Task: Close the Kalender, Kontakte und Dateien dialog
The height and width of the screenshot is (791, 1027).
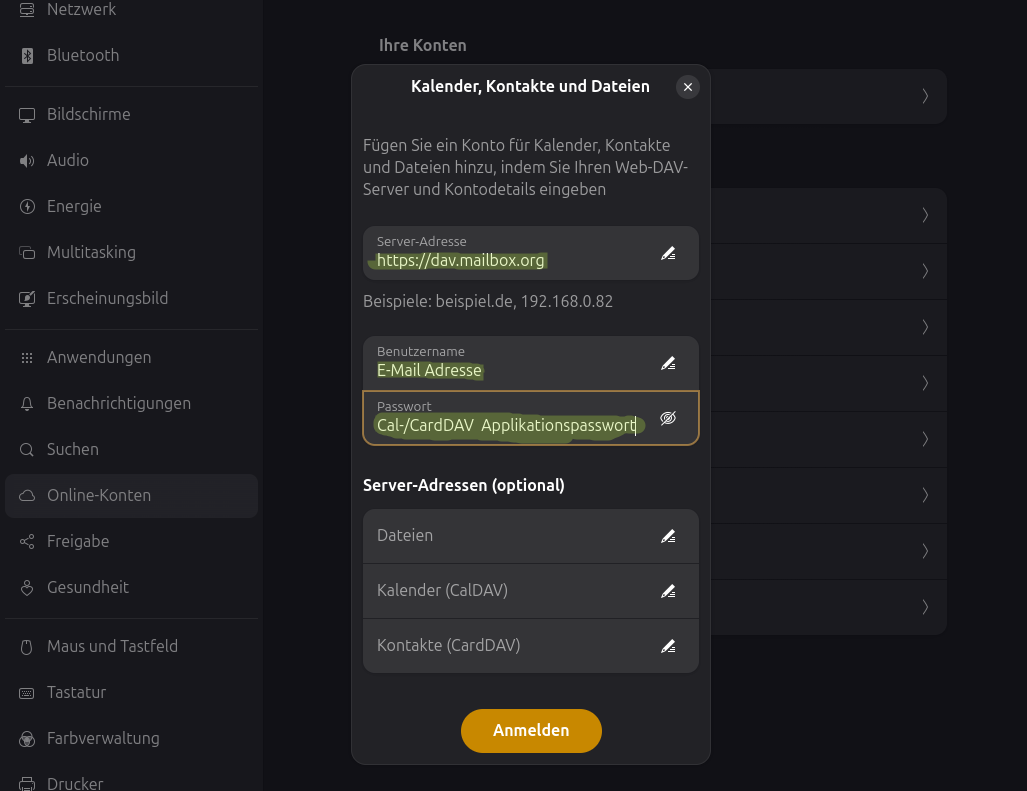Action: tap(687, 87)
